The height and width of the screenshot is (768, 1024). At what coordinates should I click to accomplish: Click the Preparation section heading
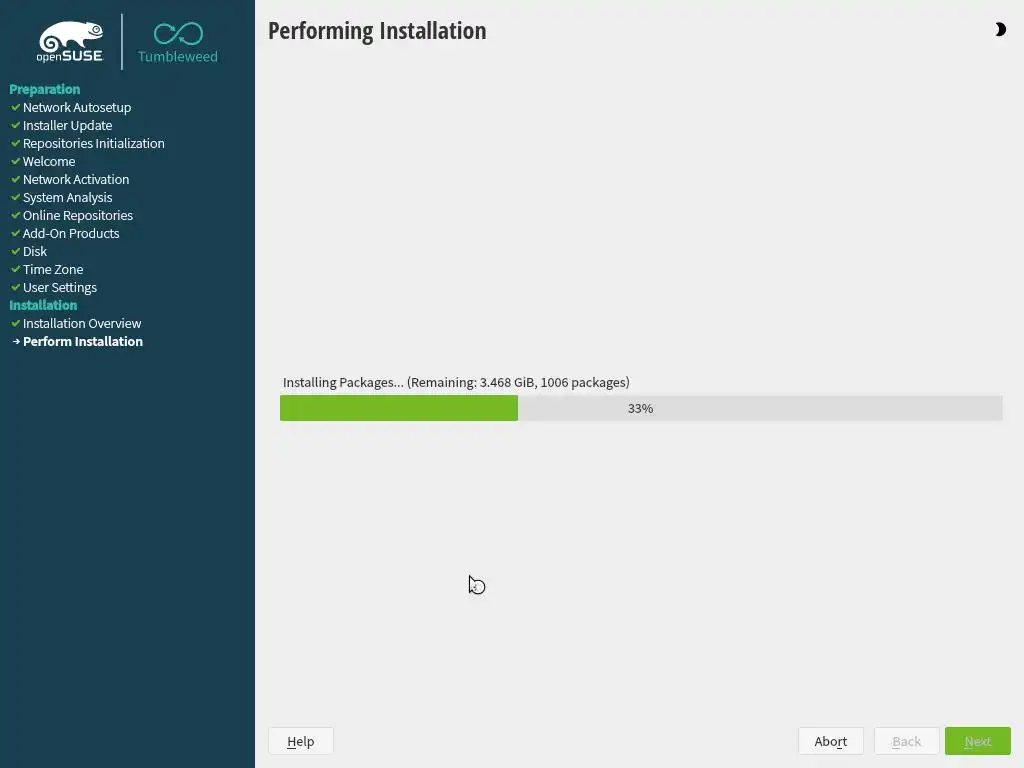coord(44,89)
